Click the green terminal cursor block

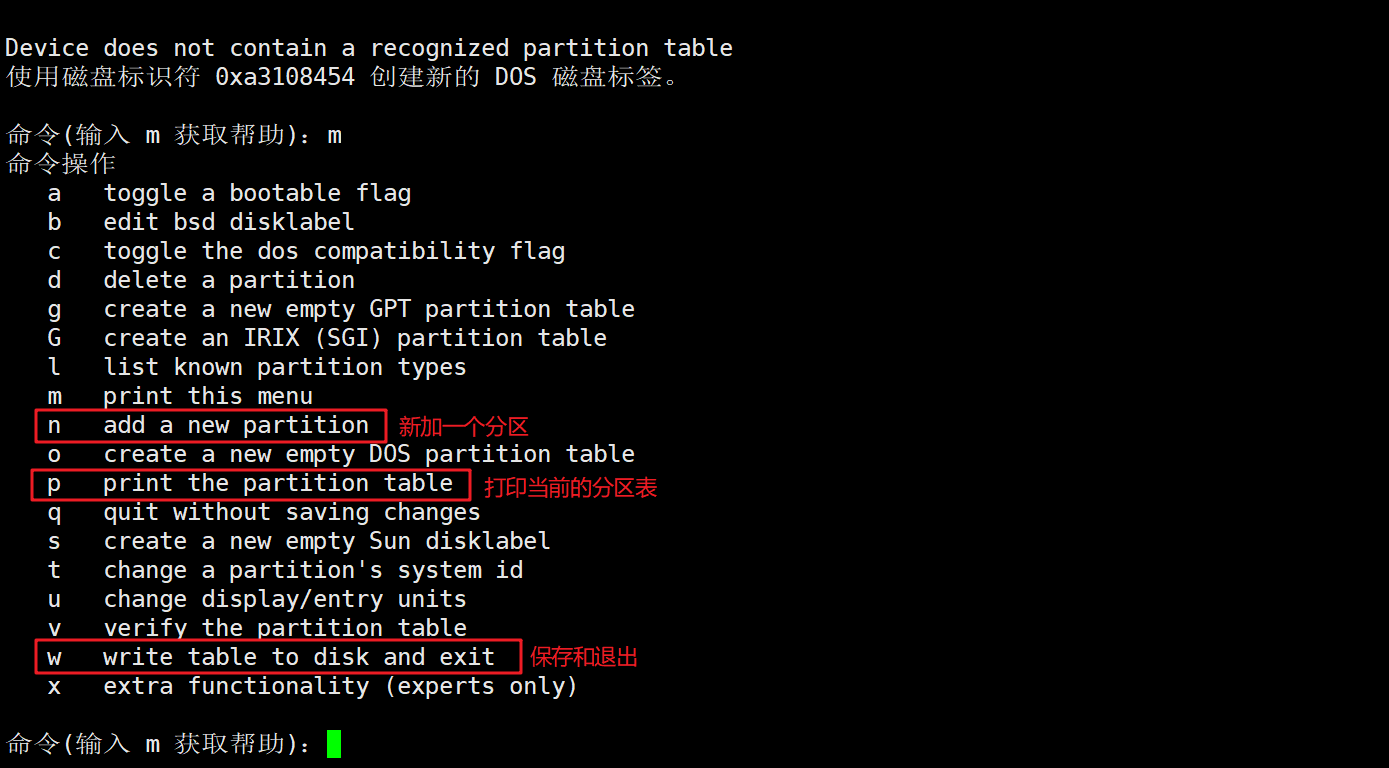pyautogui.click(x=333, y=743)
